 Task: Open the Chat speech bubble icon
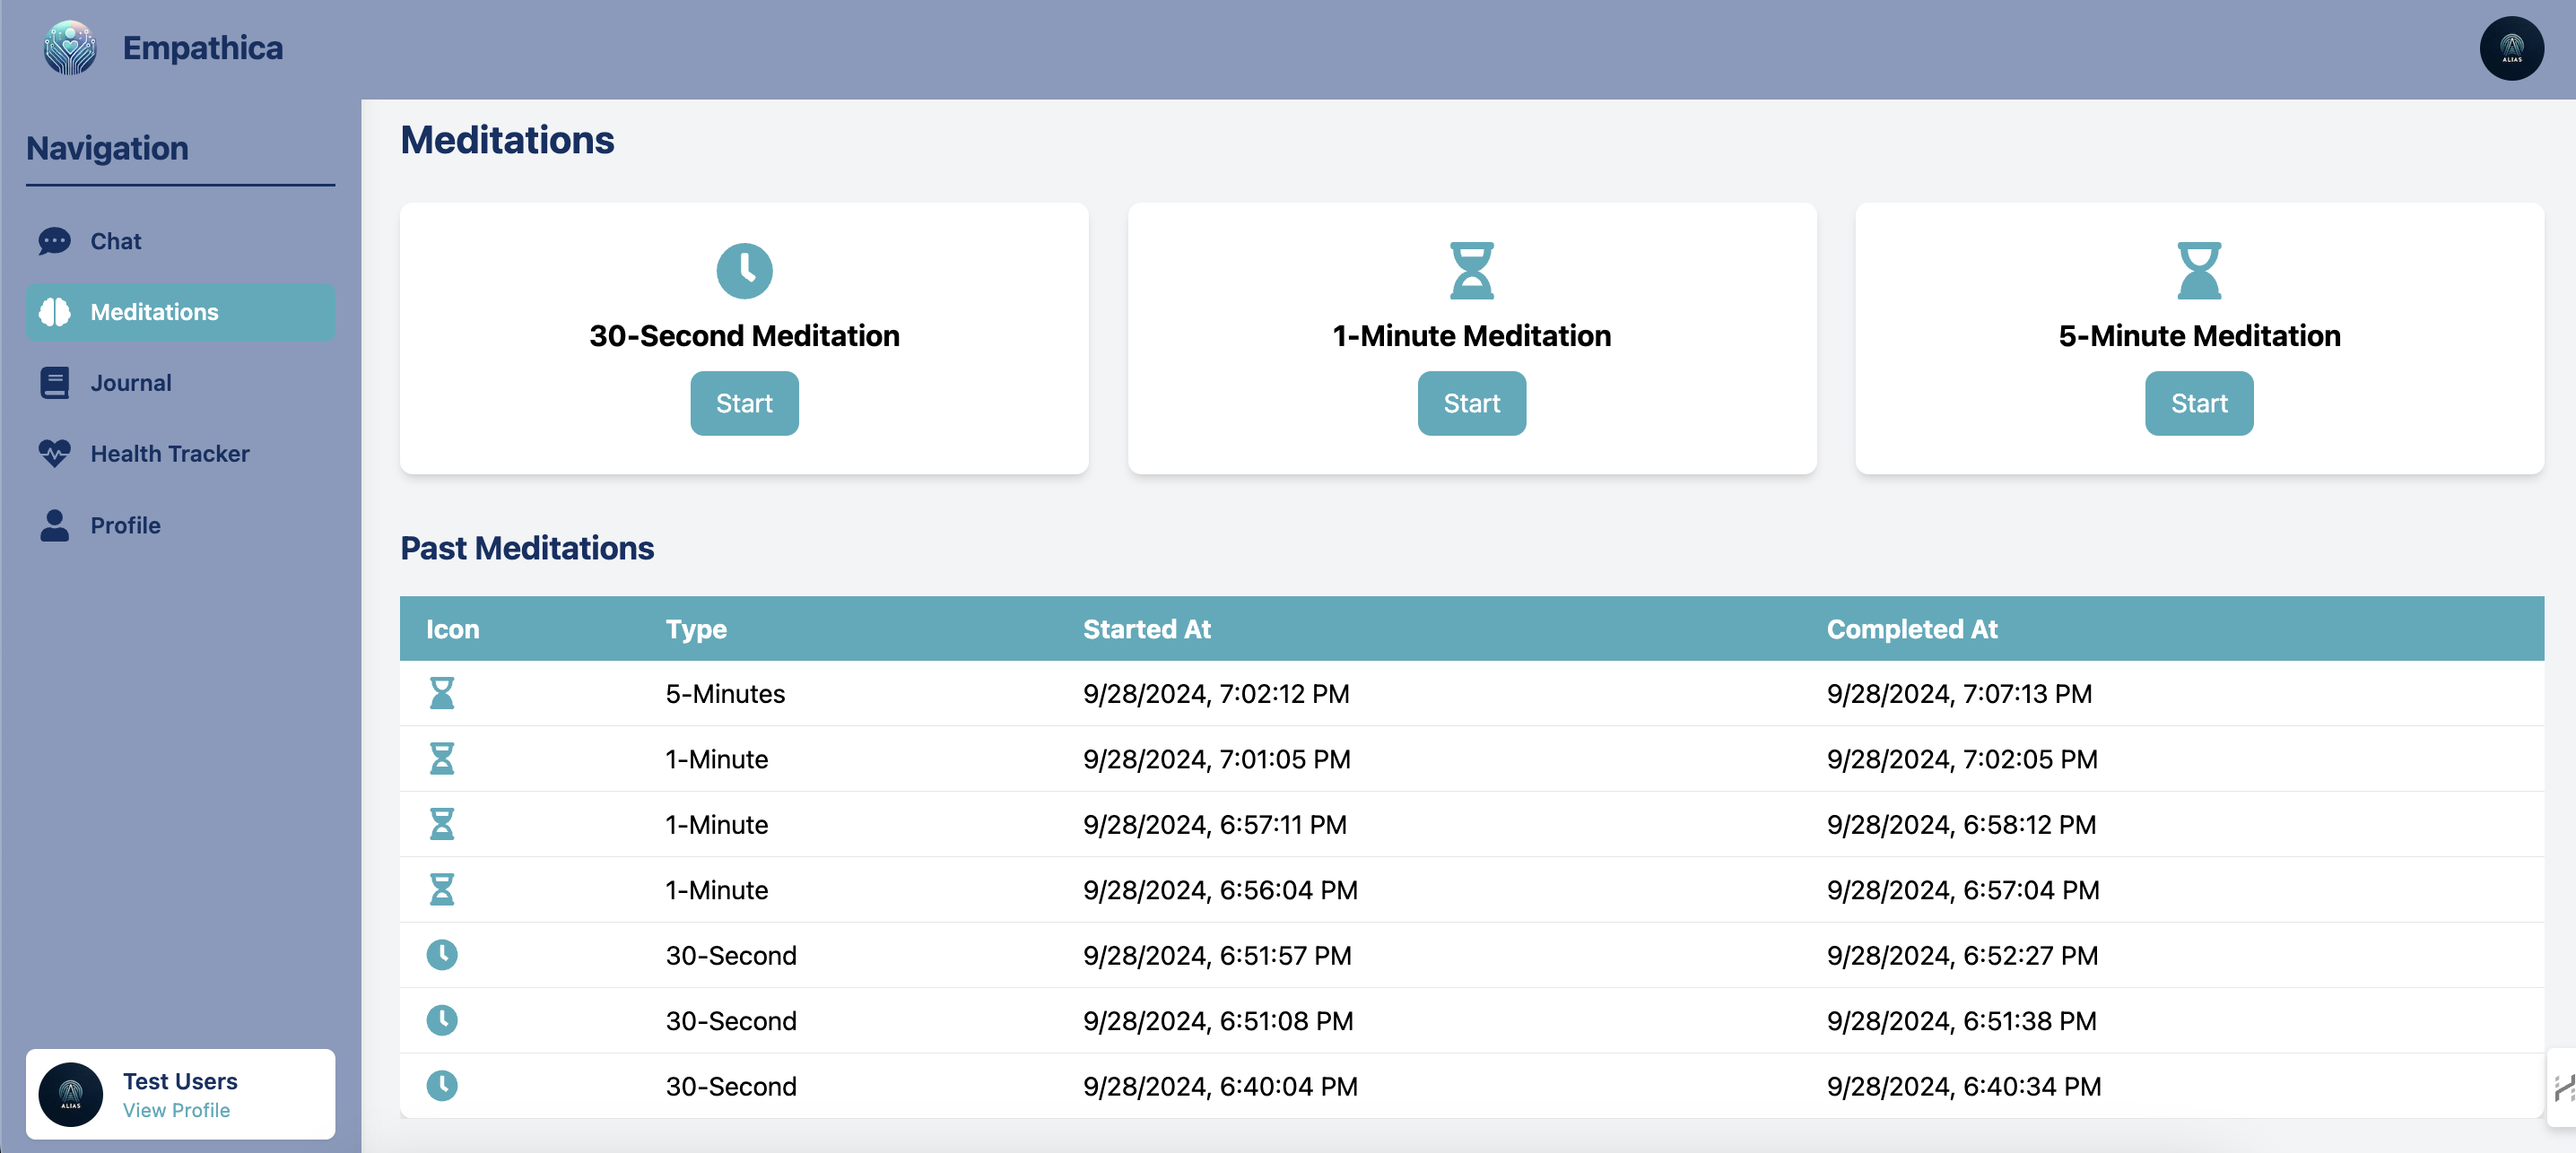(x=54, y=241)
